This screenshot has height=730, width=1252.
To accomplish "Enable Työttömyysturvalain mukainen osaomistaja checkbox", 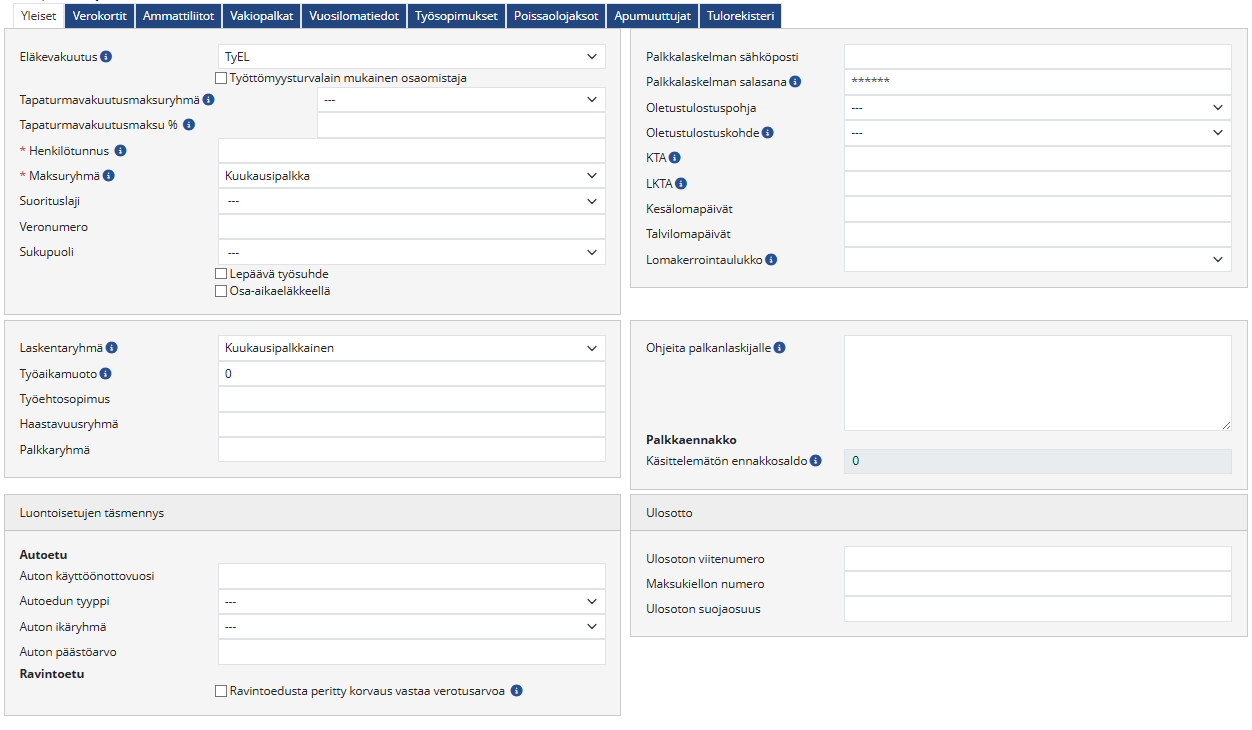I will click(x=222, y=78).
